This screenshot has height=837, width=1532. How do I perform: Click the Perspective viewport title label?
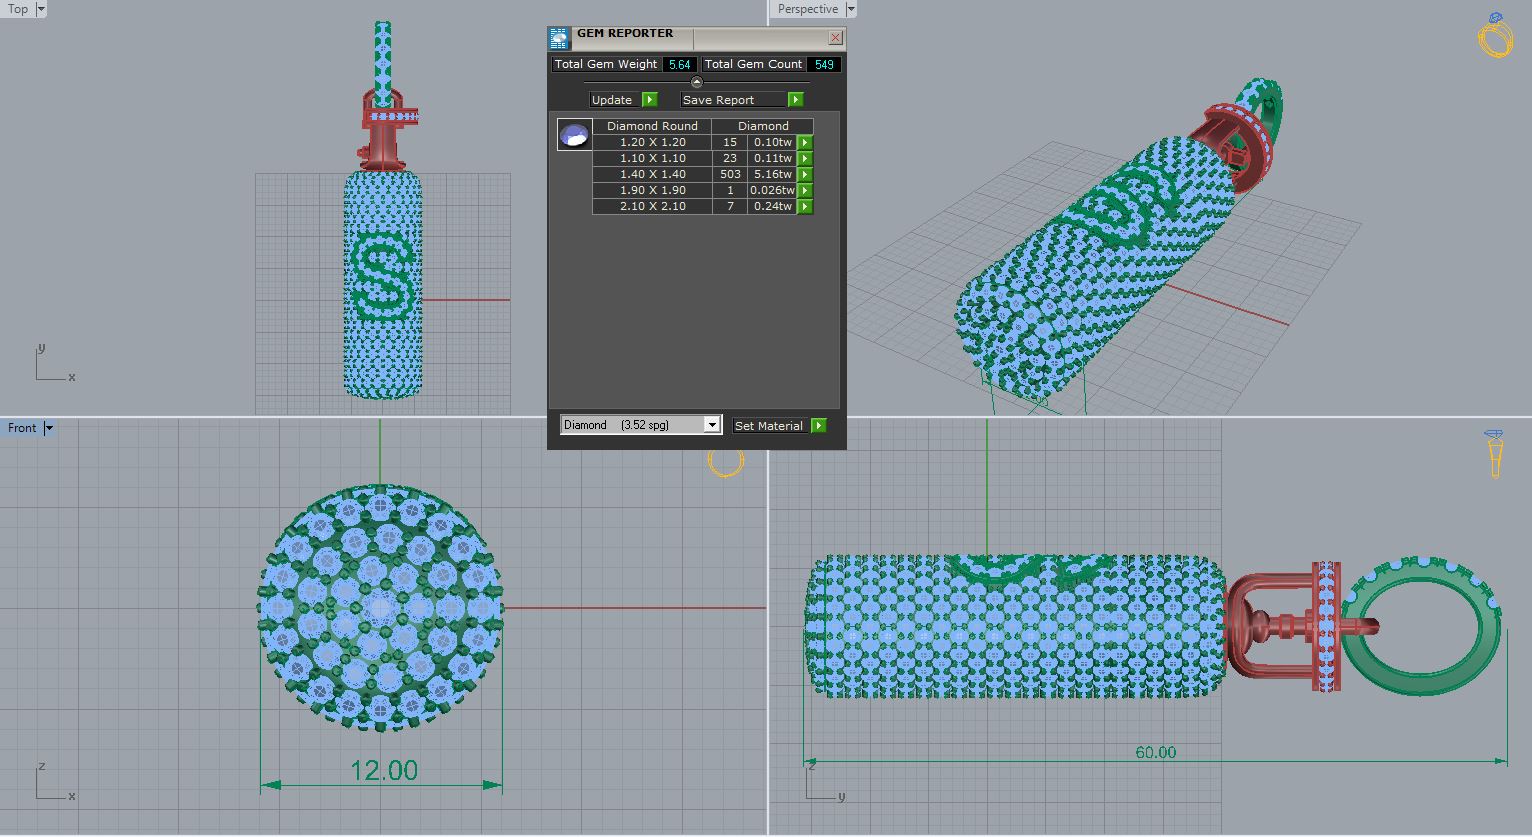click(807, 9)
